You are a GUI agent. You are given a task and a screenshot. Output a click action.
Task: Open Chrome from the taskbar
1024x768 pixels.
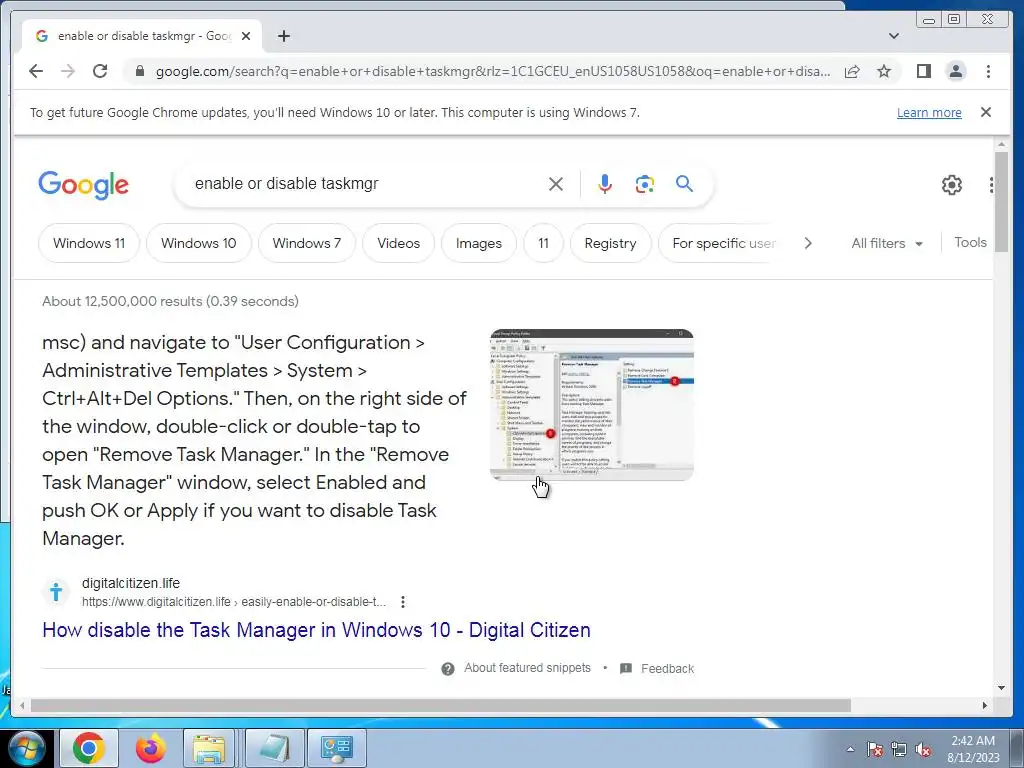[x=89, y=748]
